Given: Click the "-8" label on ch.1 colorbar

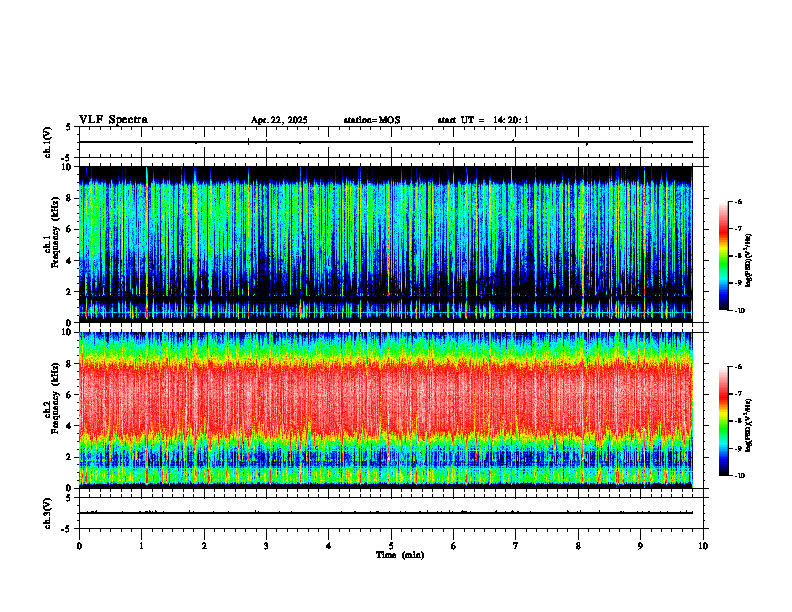Looking at the screenshot, I should [x=738, y=256].
